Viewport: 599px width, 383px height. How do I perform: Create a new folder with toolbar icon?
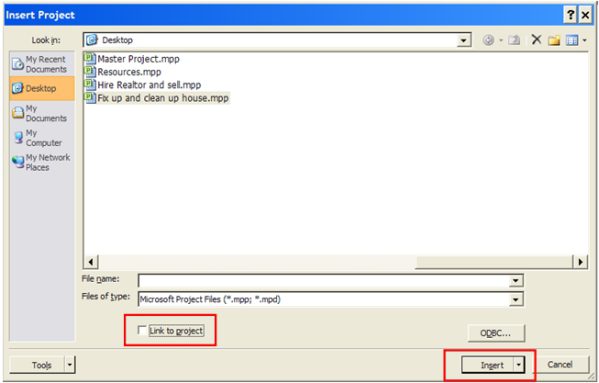554,40
